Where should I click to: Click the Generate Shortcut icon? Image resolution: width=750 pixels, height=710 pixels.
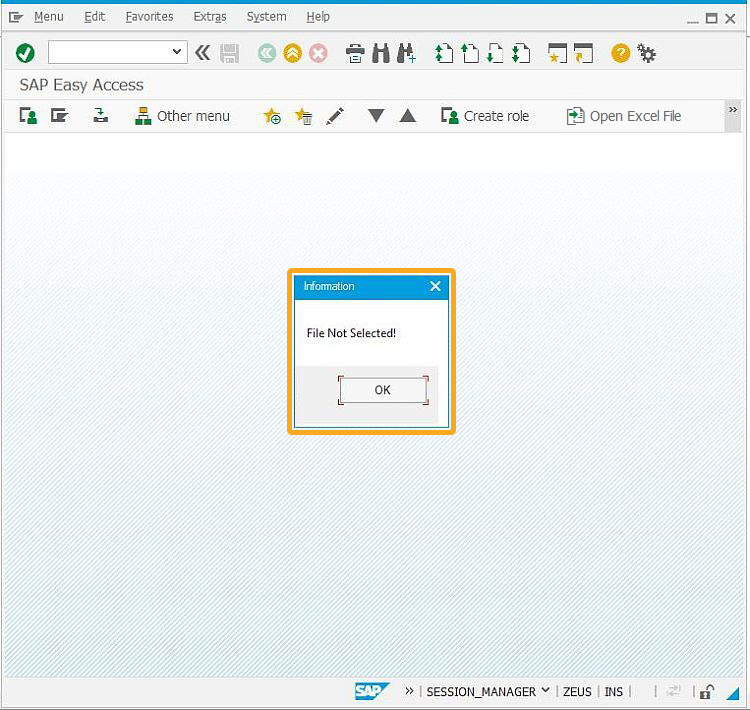pos(583,53)
